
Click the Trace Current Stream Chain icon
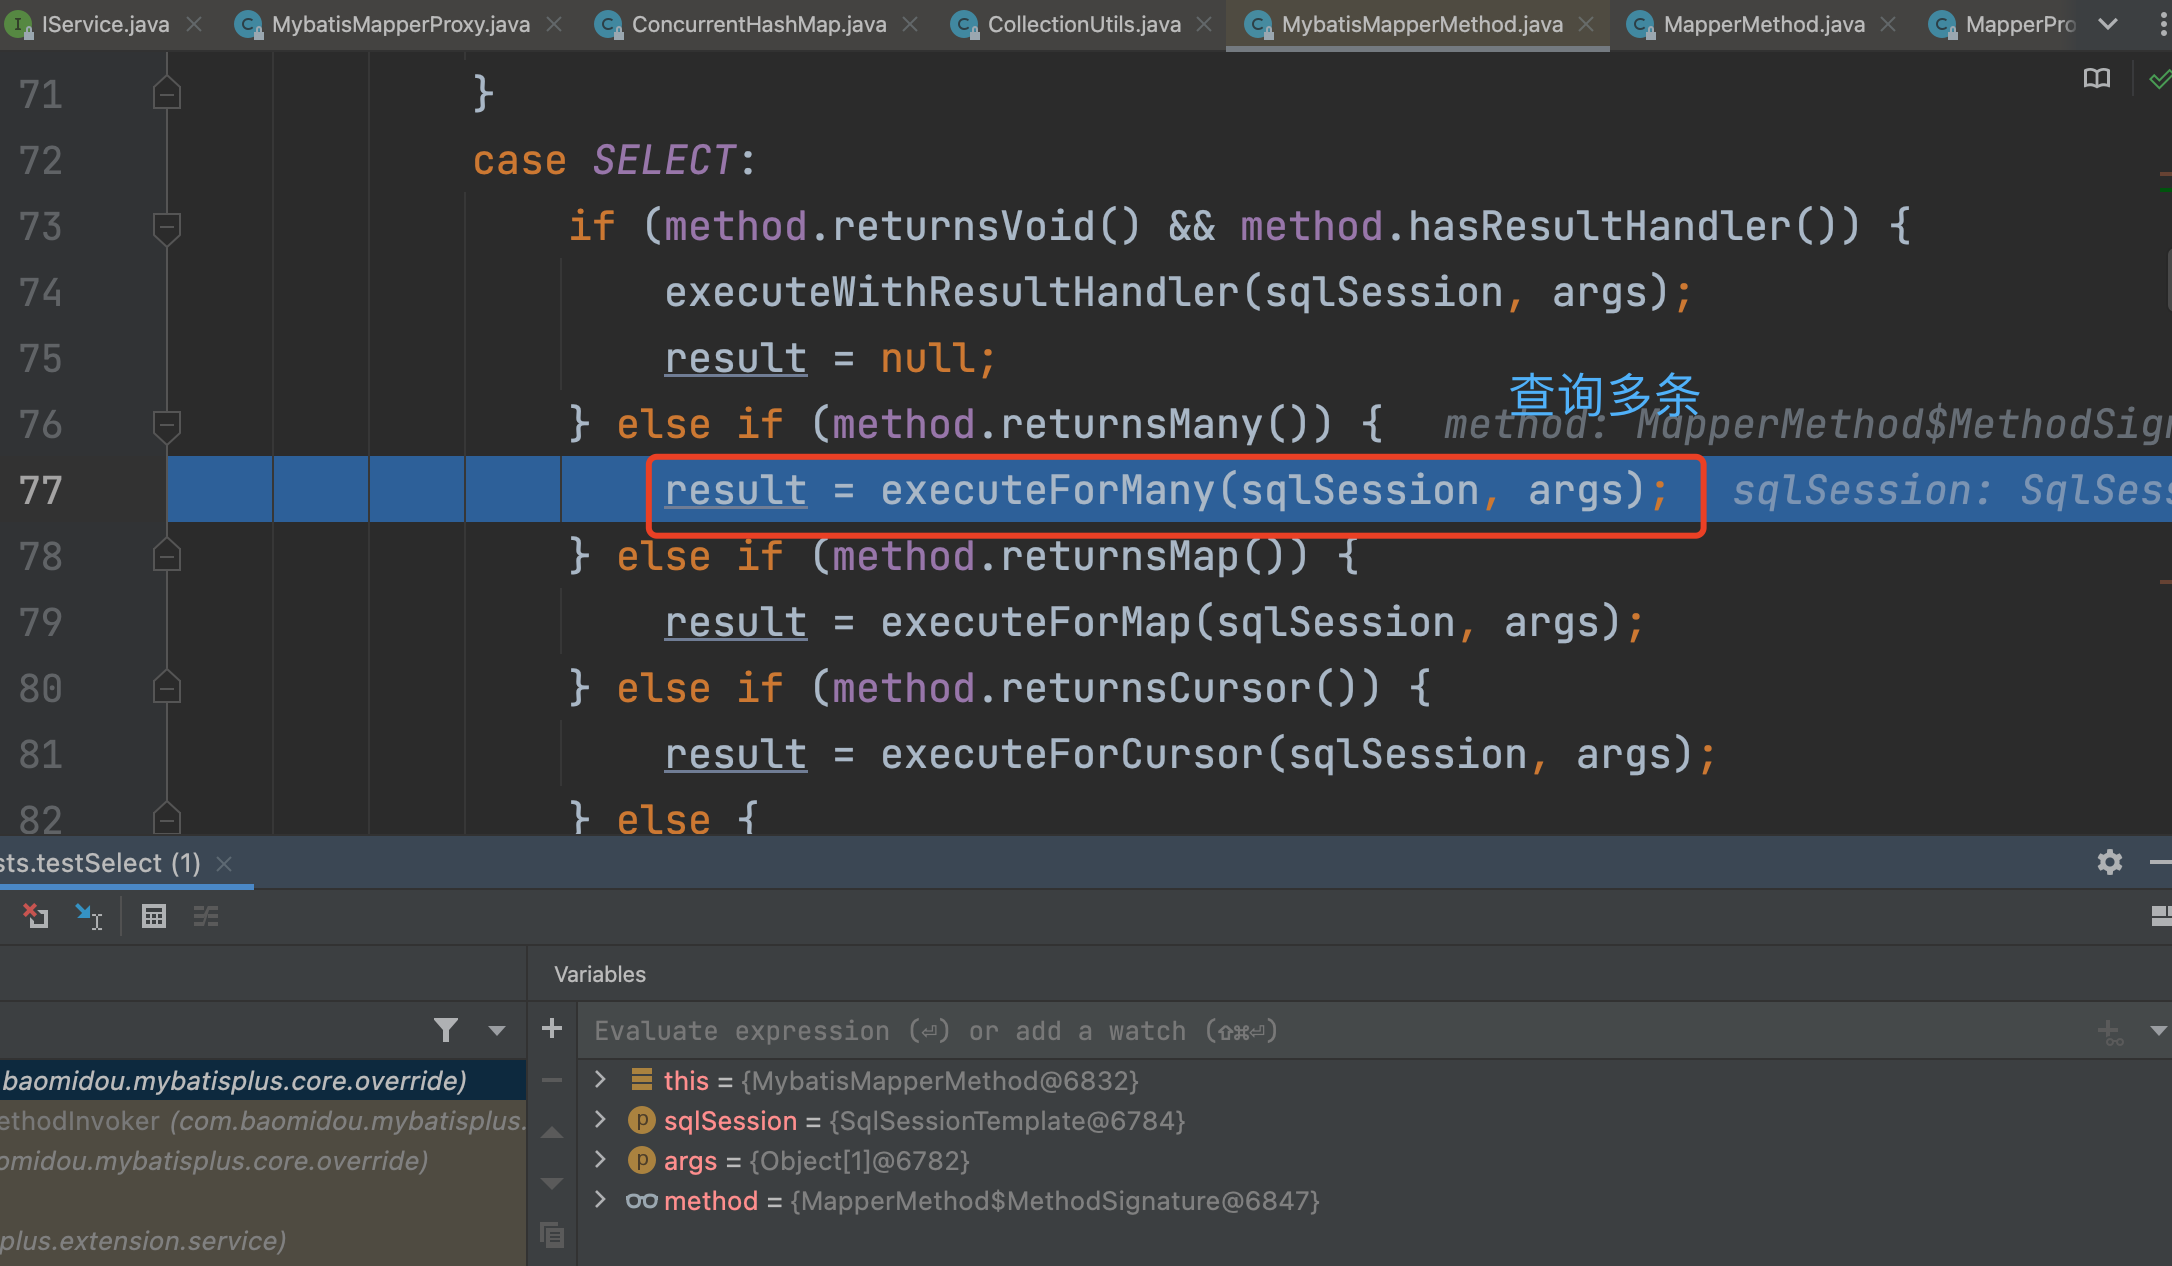(206, 915)
